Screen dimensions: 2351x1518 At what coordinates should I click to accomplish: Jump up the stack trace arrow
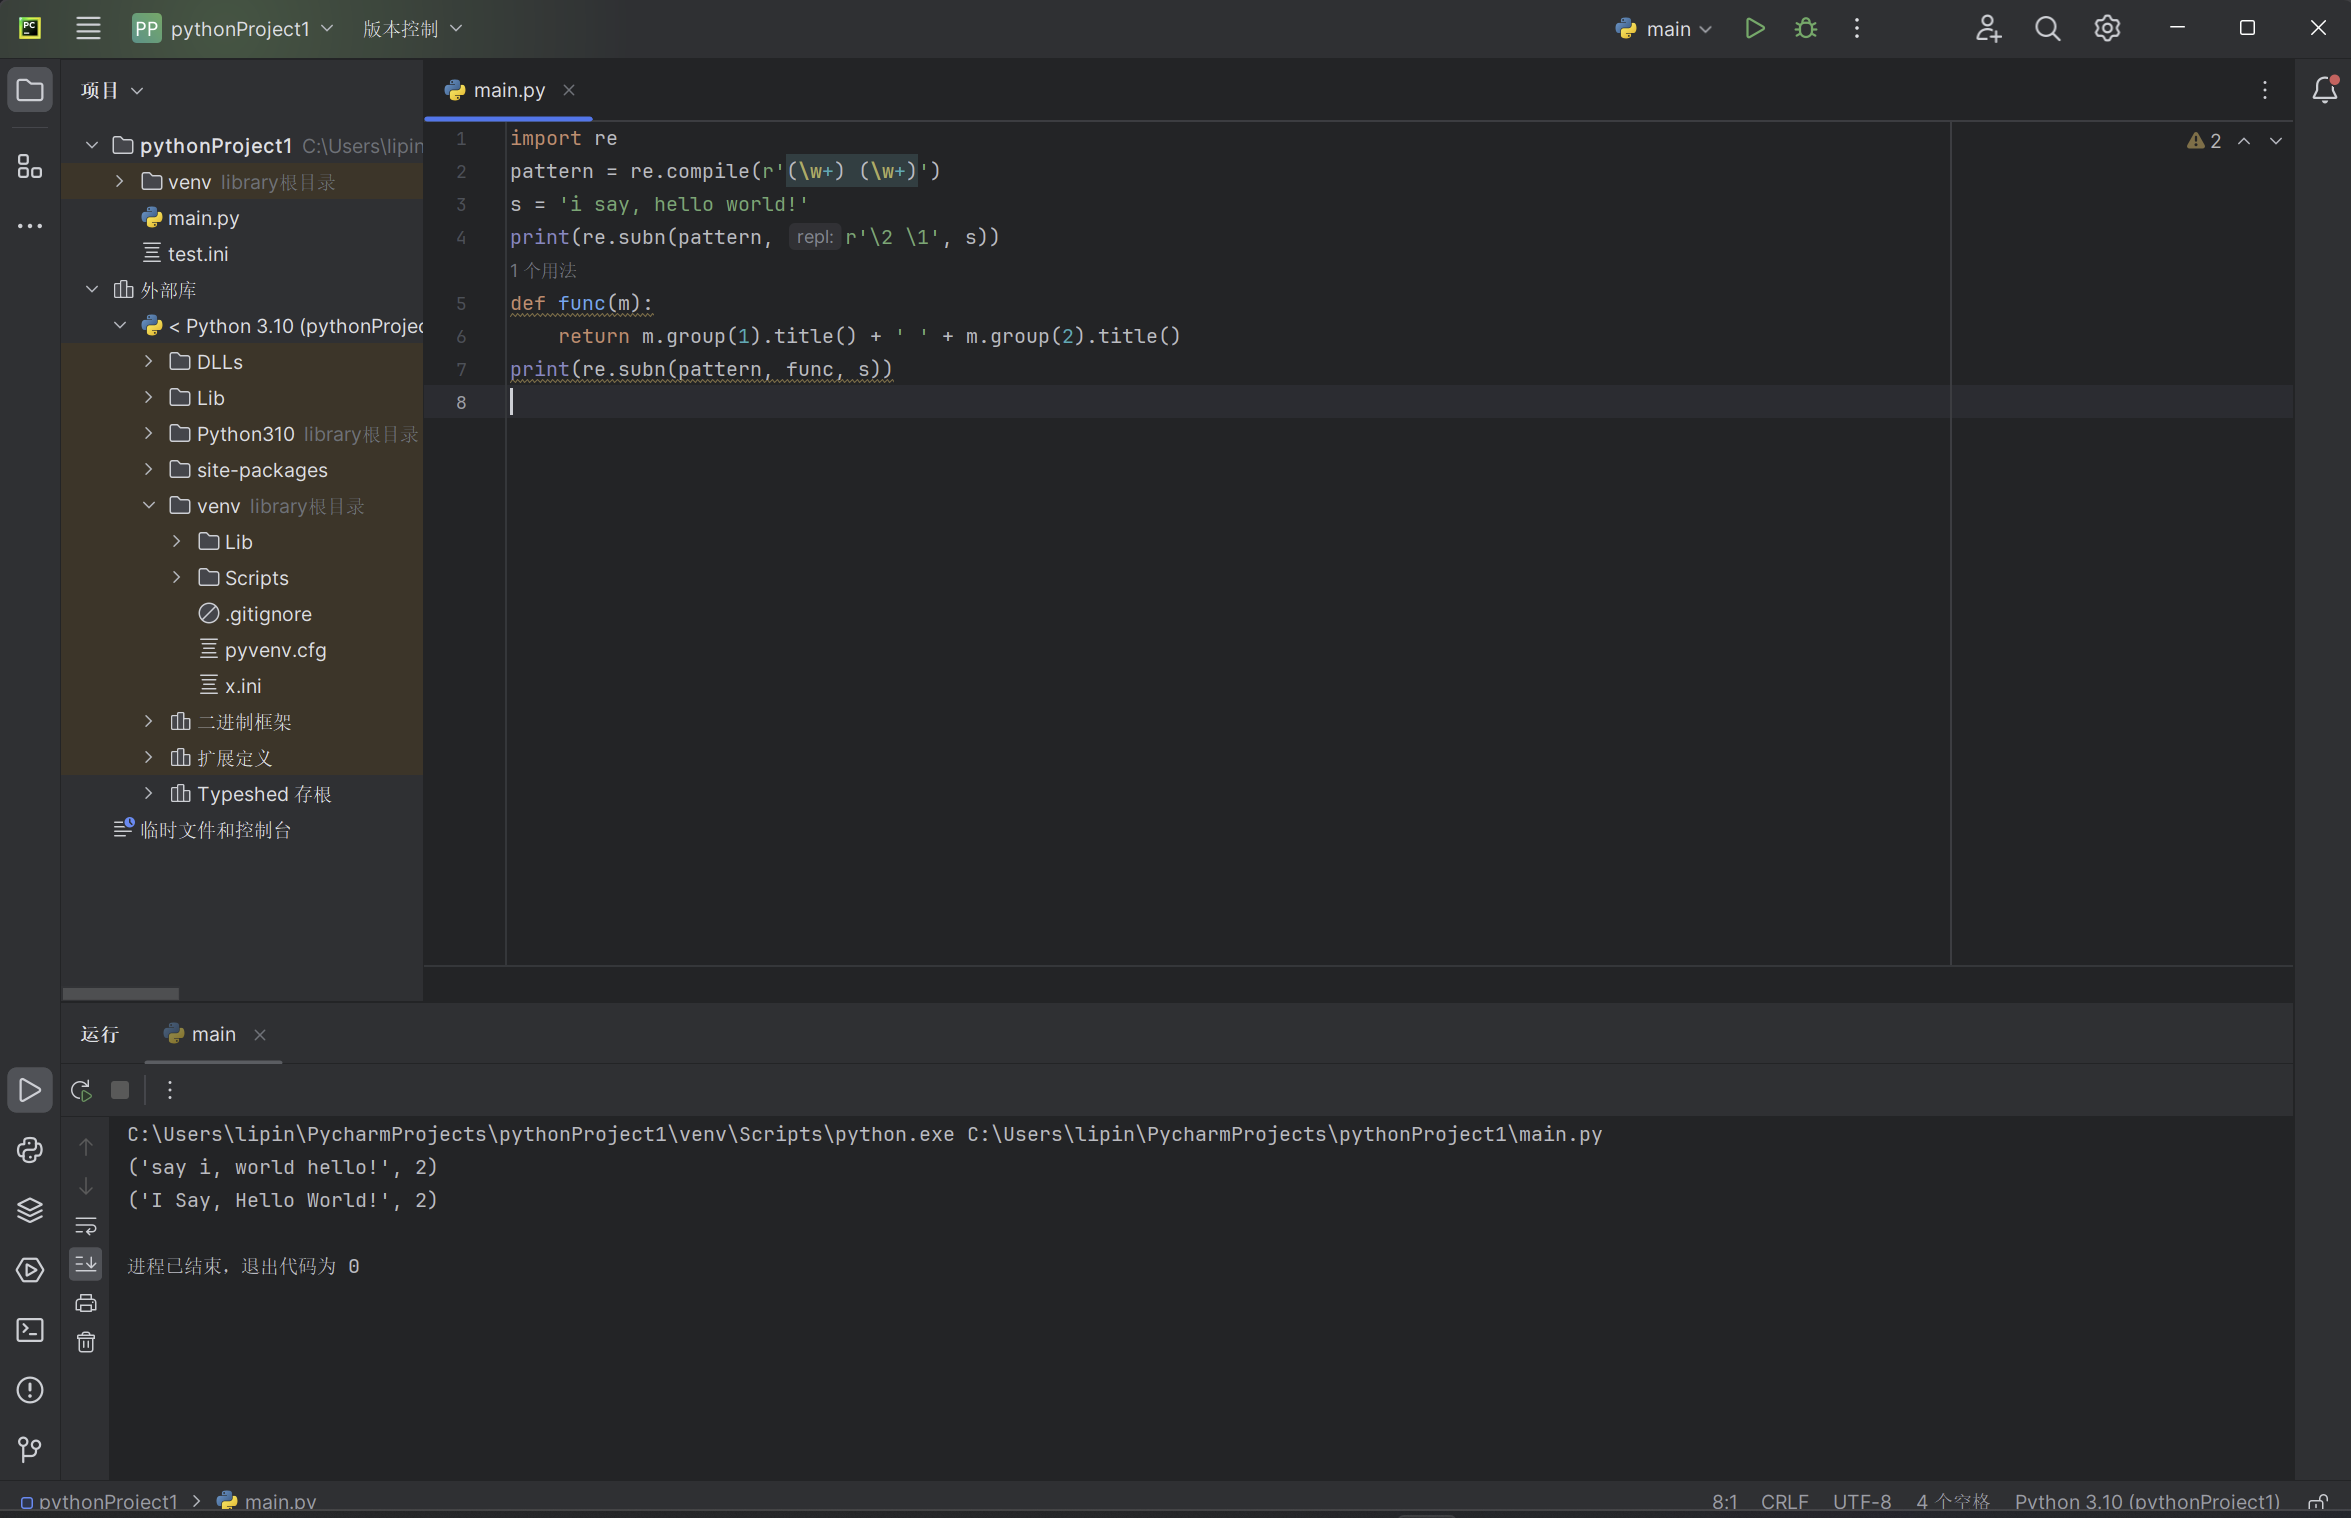[x=86, y=1147]
